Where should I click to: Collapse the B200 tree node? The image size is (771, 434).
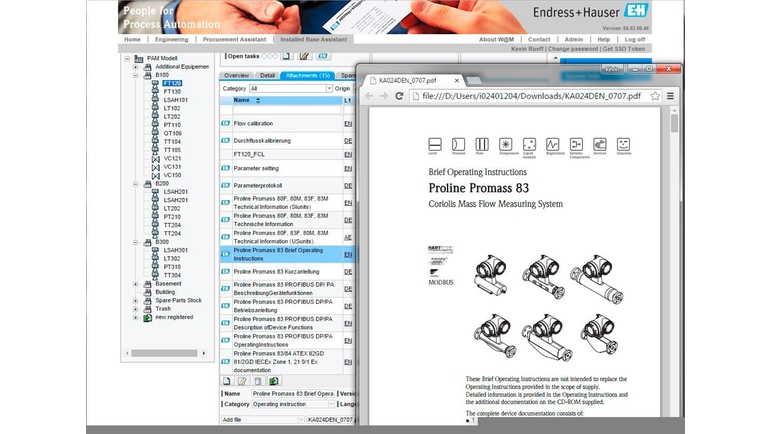pyautogui.click(x=135, y=184)
